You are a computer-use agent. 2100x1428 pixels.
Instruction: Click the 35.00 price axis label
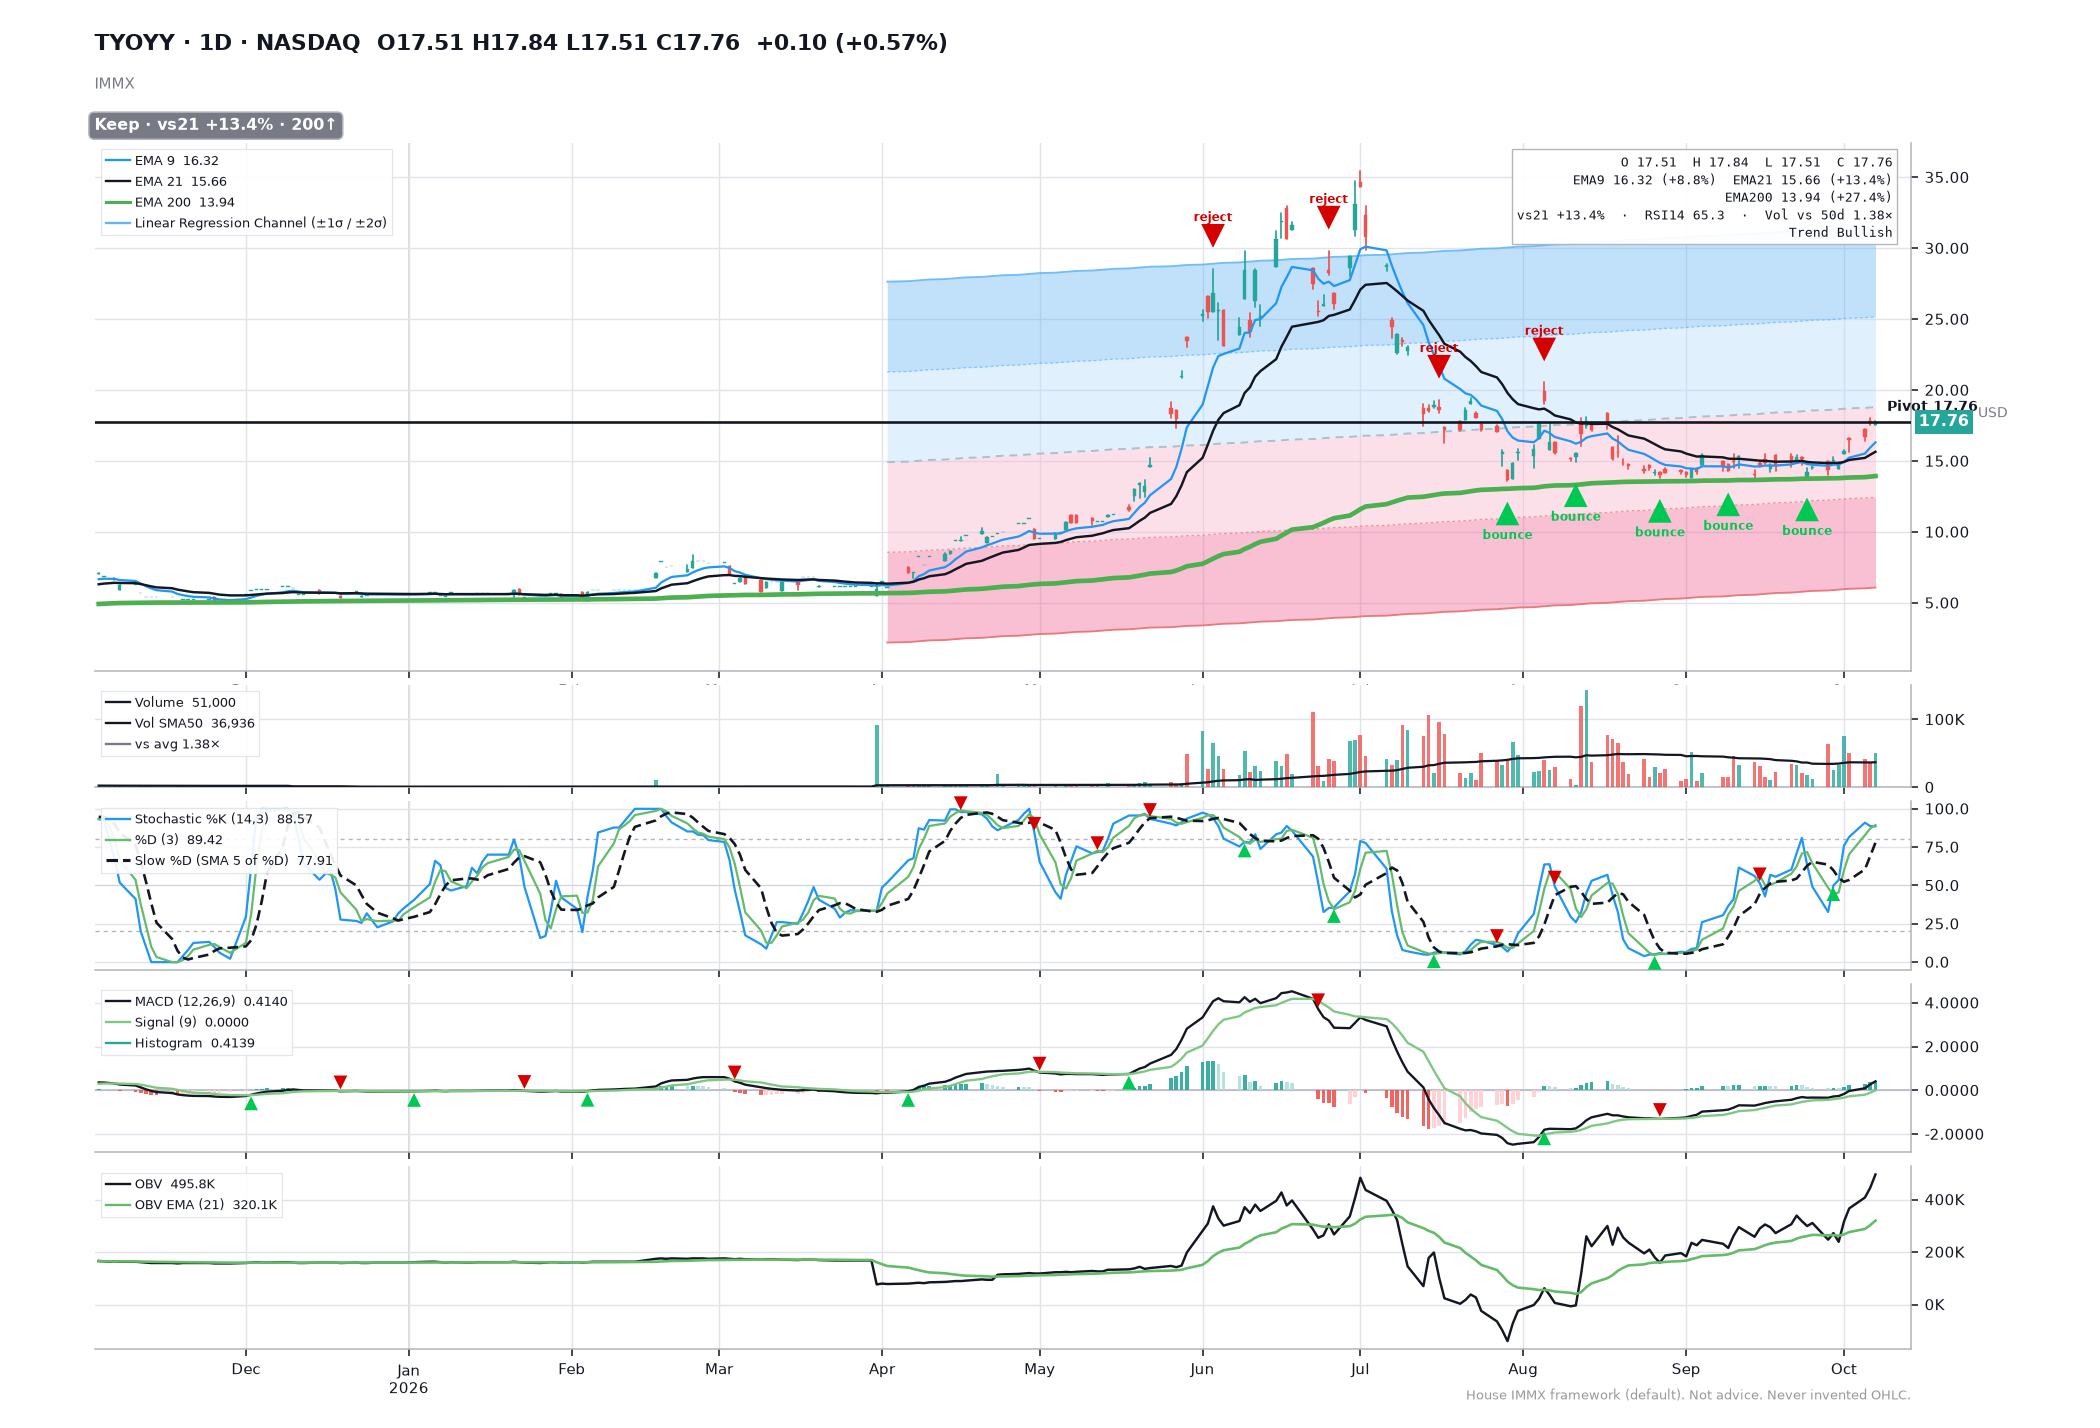(1946, 178)
